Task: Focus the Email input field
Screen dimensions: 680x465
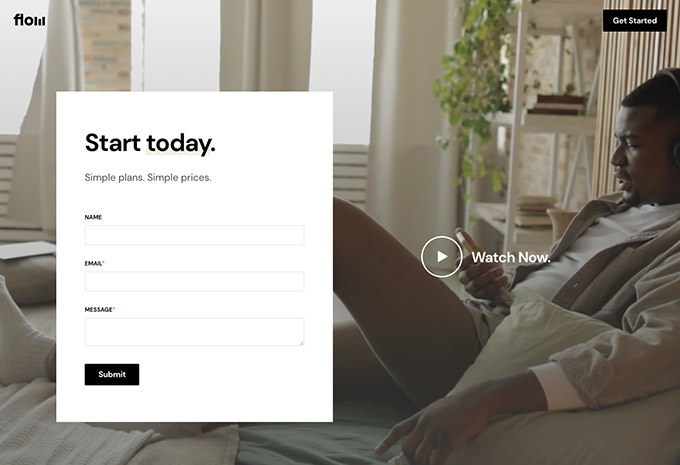Action: pos(194,281)
